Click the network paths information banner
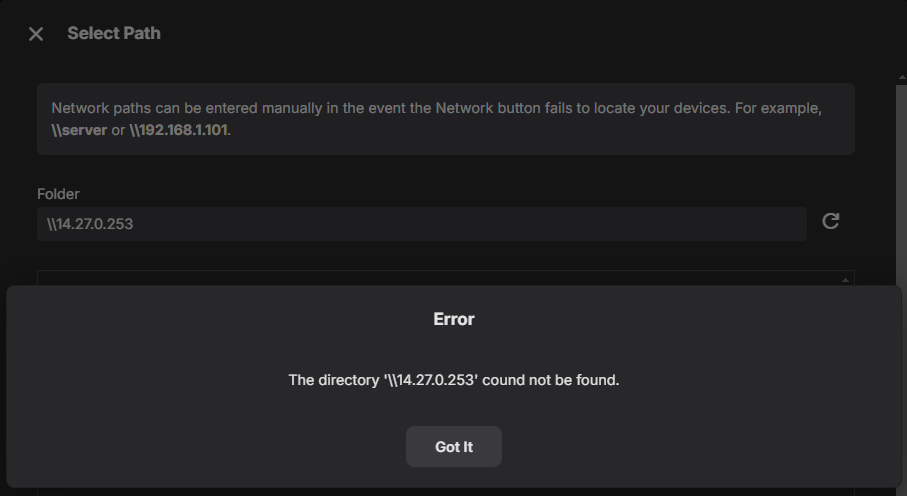This screenshot has height=496, width=907. click(x=446, y=119)
